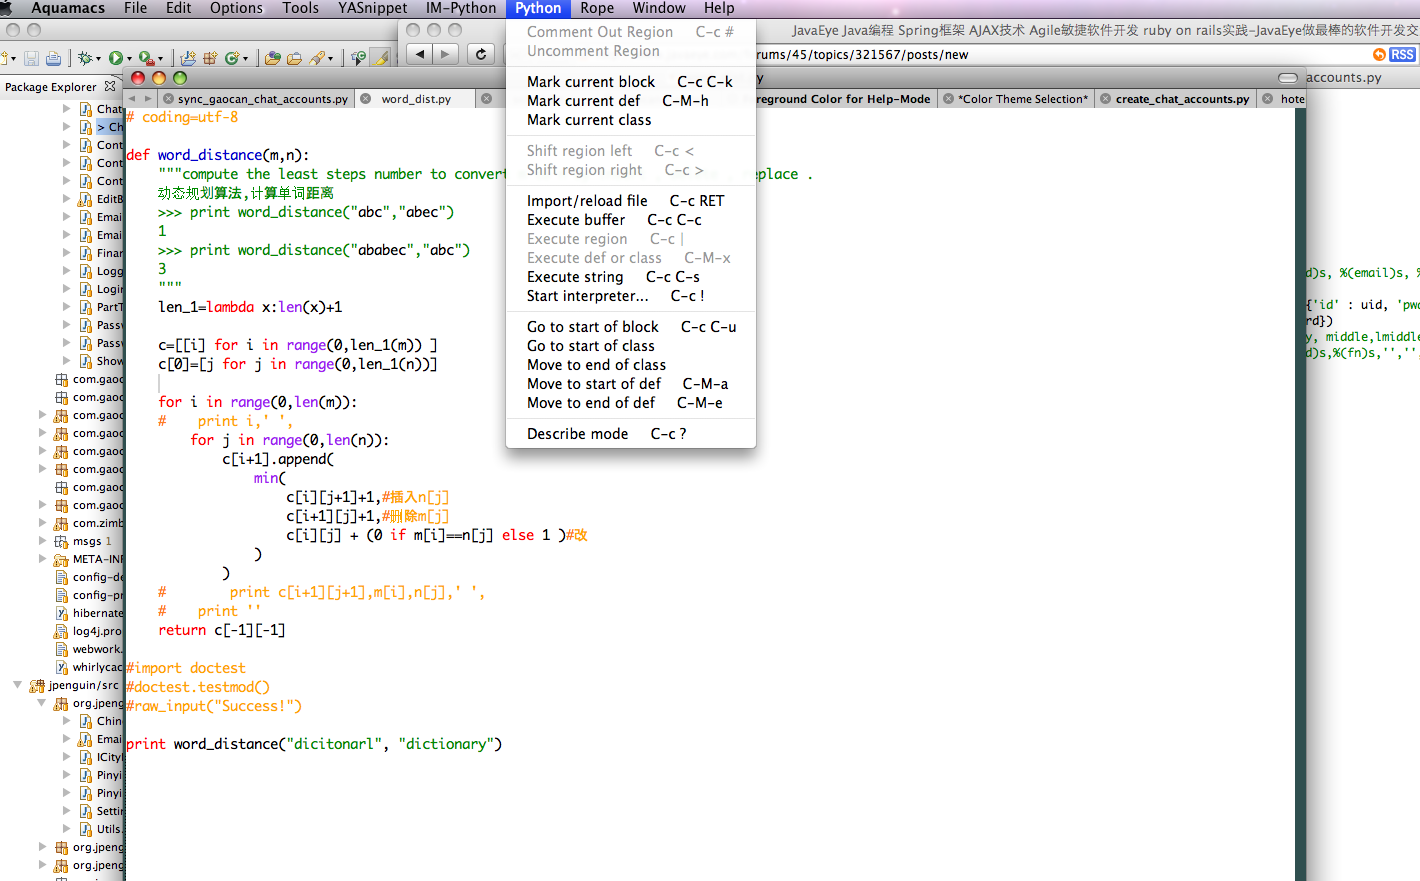This screenshot has width=1420, height=881.
Task: Click the Open Type folder icon
Action: coord(272,59)
